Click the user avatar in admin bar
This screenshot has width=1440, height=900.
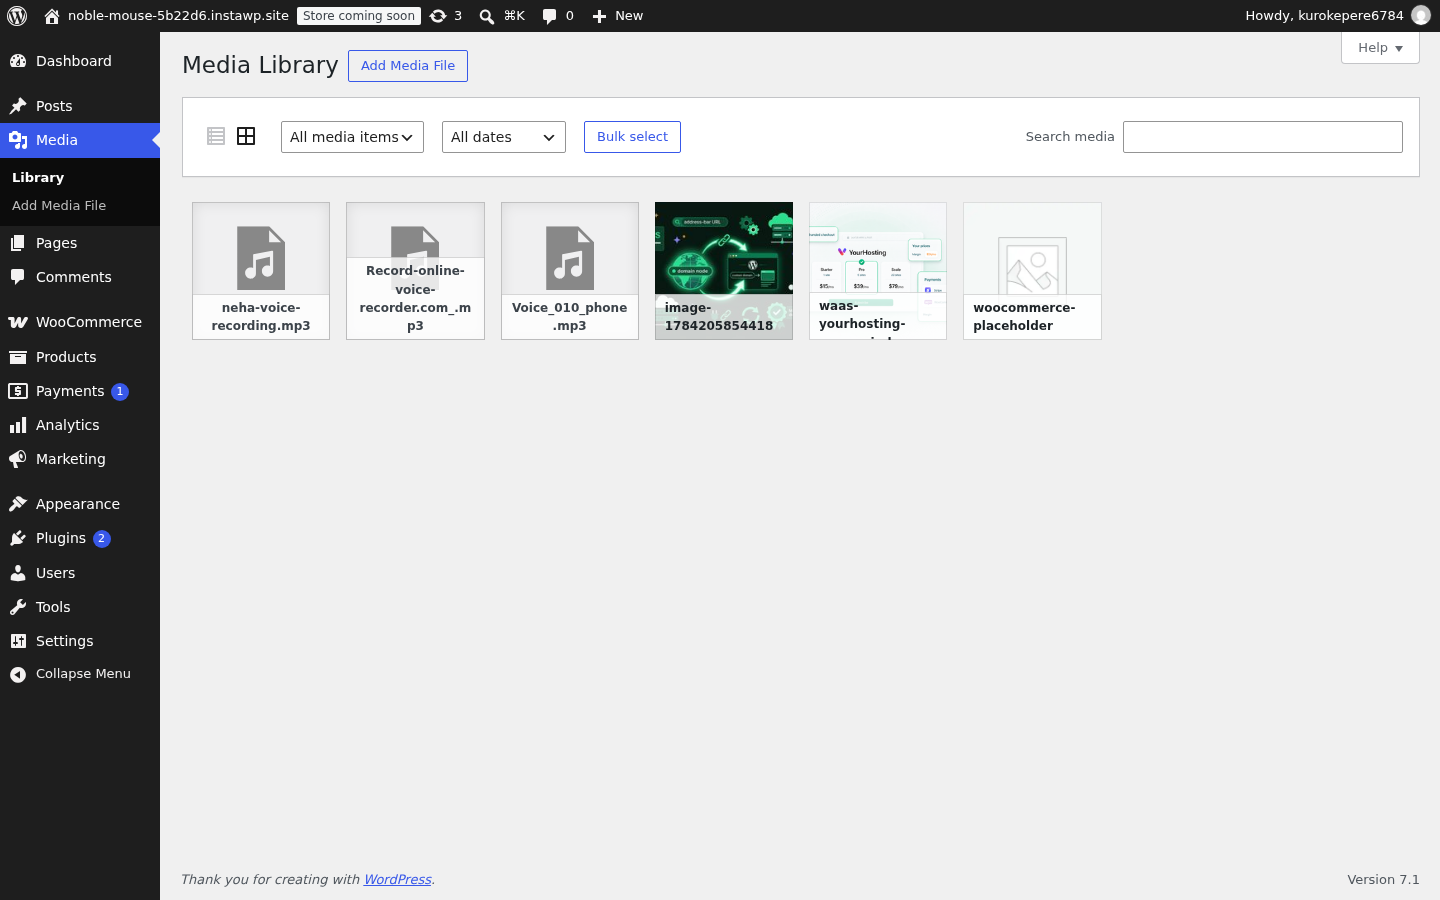point(1420,16)
